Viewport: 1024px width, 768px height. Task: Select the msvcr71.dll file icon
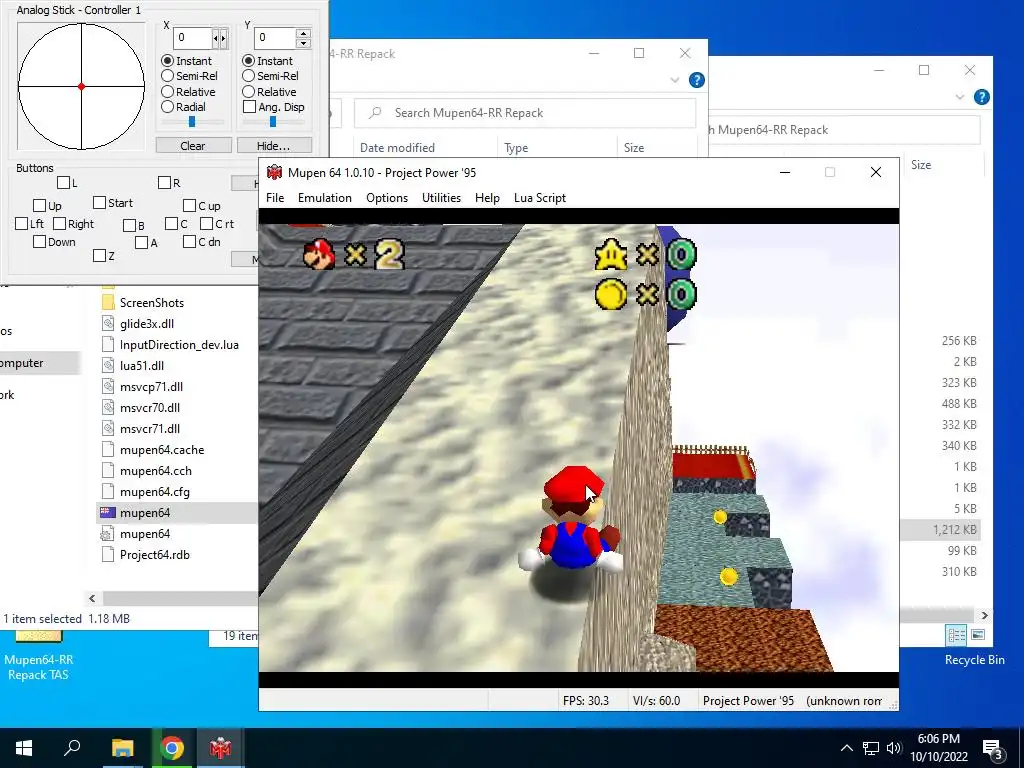point(108,428)
